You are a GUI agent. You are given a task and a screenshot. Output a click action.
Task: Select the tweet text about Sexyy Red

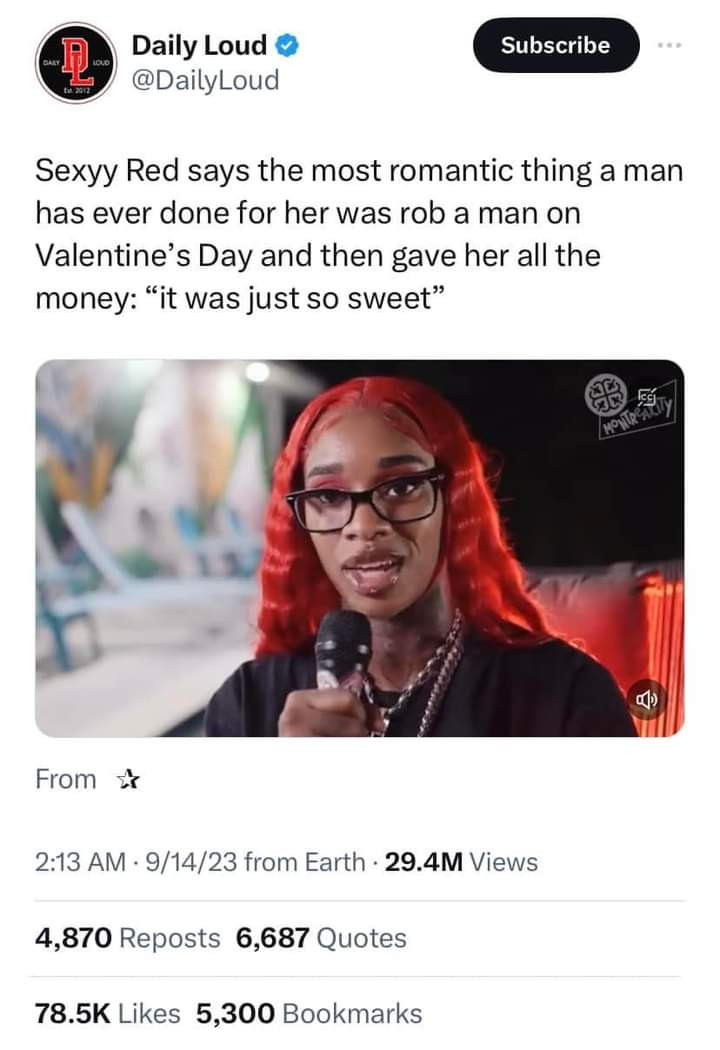pos(359,234)
